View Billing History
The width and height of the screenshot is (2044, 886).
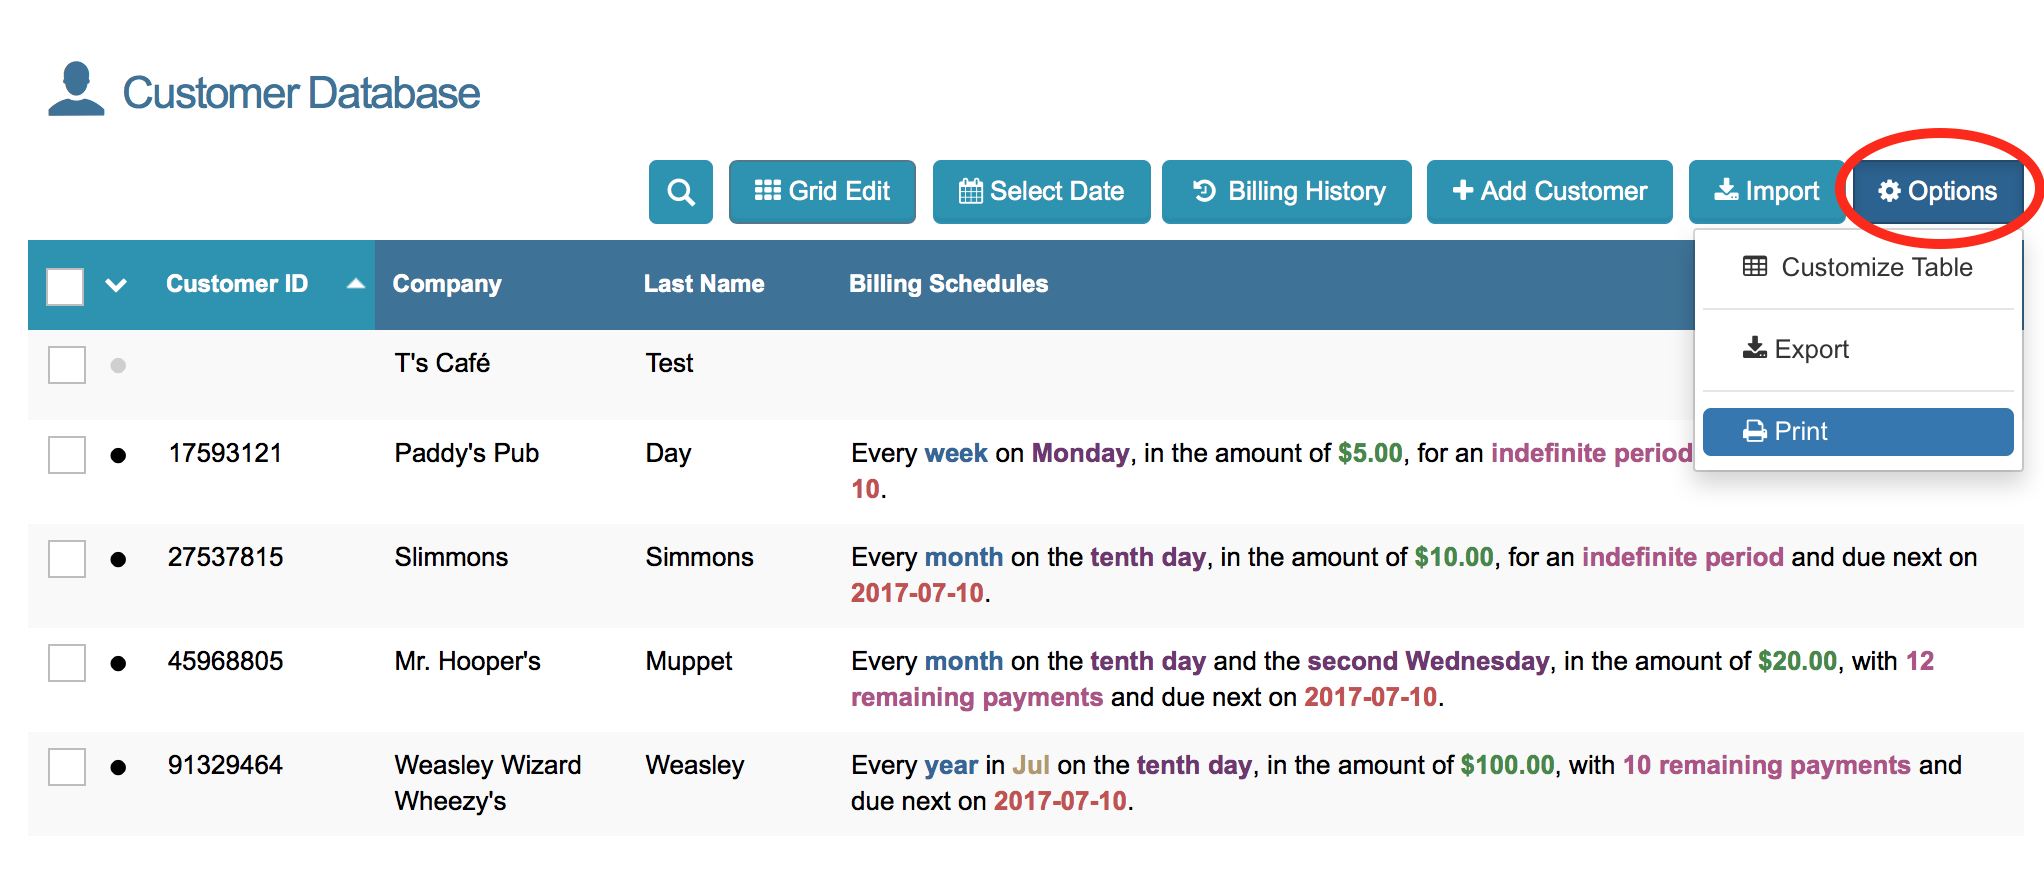coord(1287,192)
